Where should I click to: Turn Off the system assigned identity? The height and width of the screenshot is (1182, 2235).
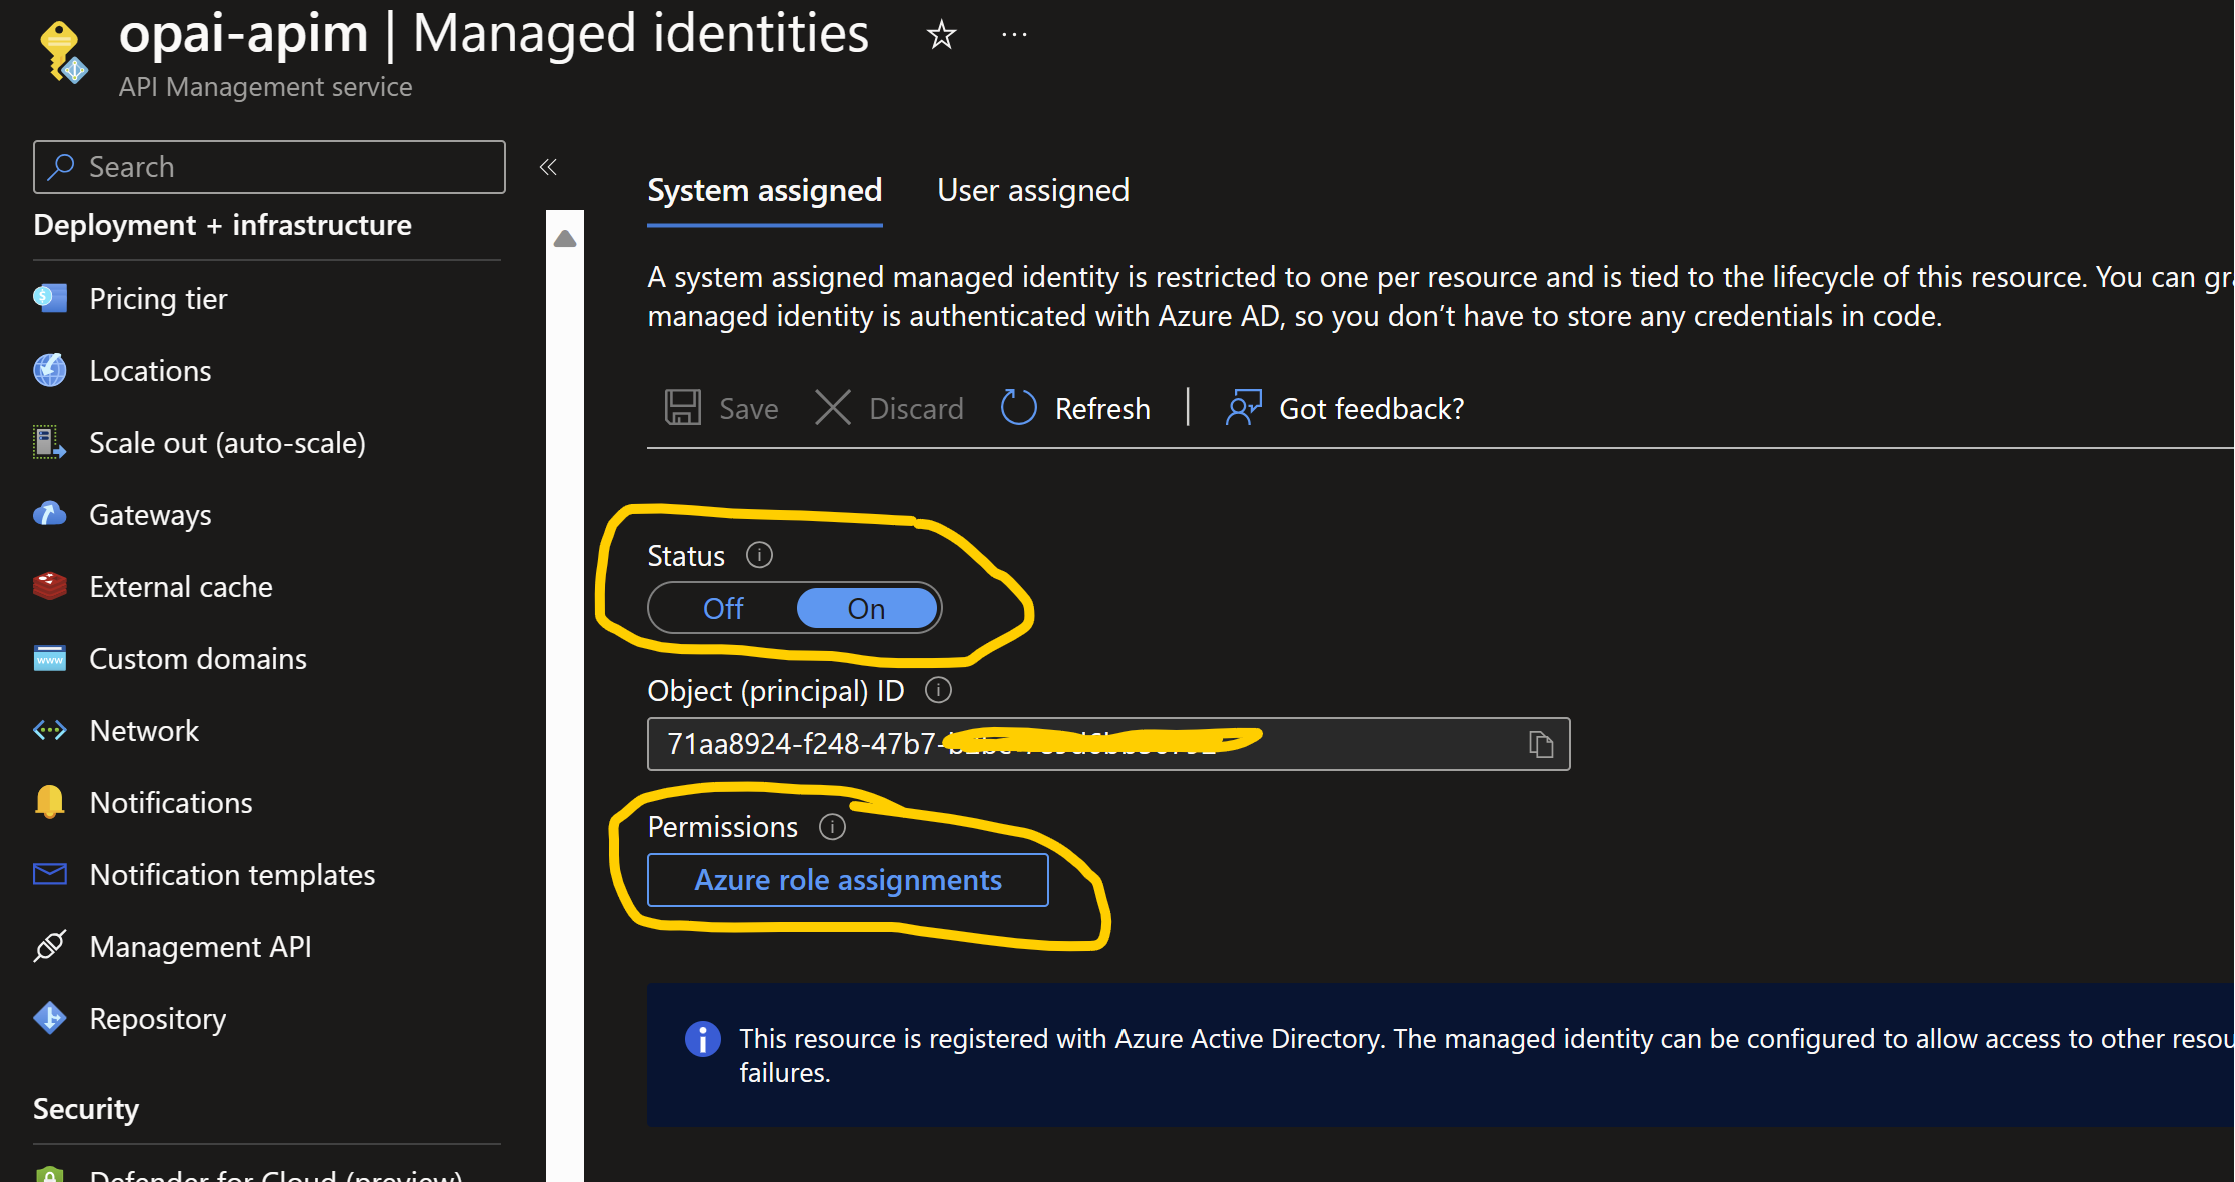pos(722,608)
